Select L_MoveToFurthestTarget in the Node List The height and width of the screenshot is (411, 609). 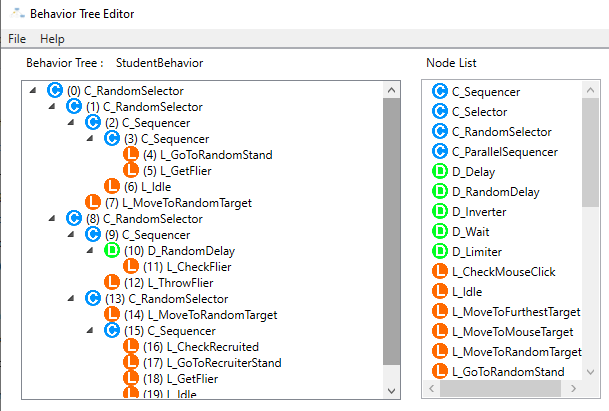point(516,312)
